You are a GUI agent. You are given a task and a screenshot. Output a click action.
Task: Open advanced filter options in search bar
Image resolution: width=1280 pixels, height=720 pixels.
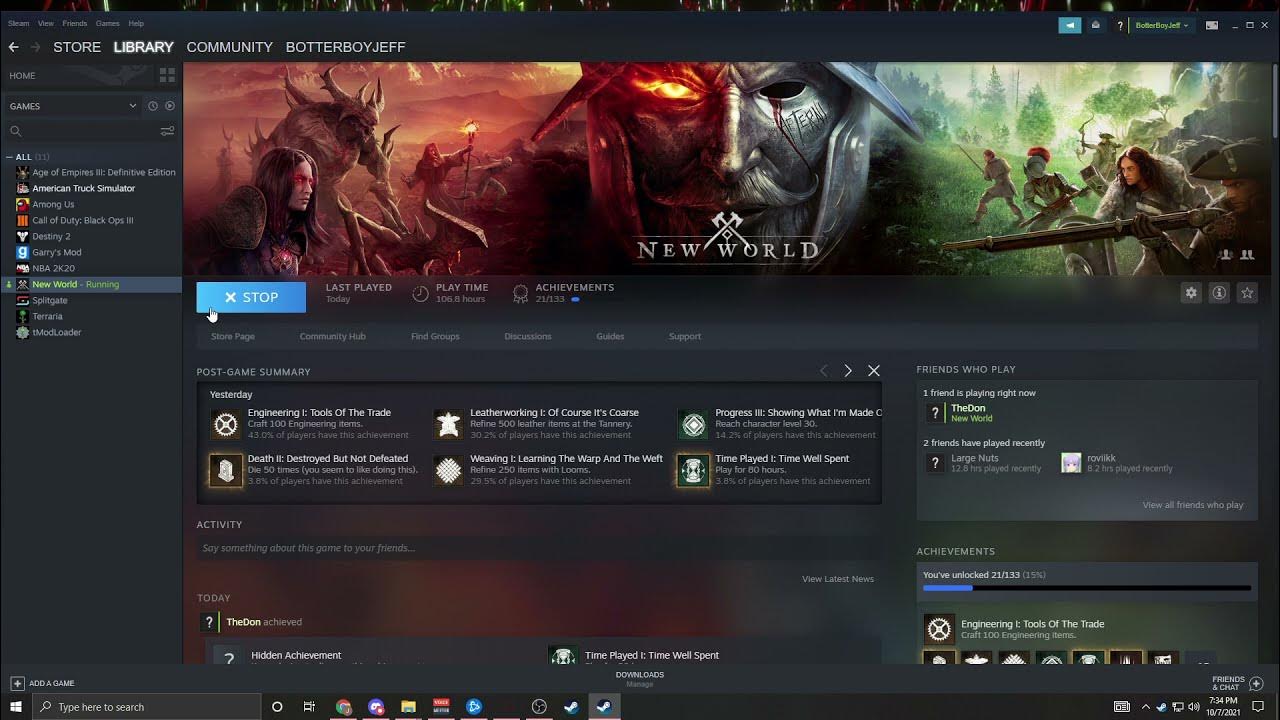(x=167, y=131)
